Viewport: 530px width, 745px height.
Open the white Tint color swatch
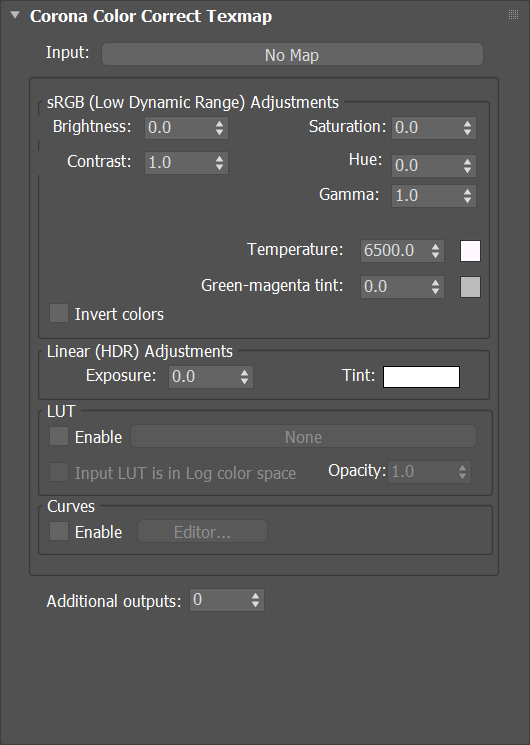(422, 377)
